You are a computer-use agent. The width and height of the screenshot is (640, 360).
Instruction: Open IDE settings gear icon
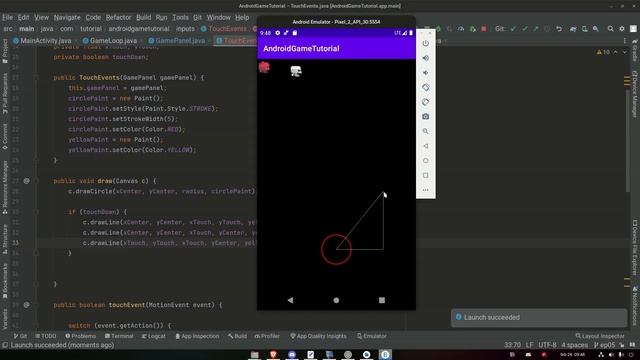(622, 29)
